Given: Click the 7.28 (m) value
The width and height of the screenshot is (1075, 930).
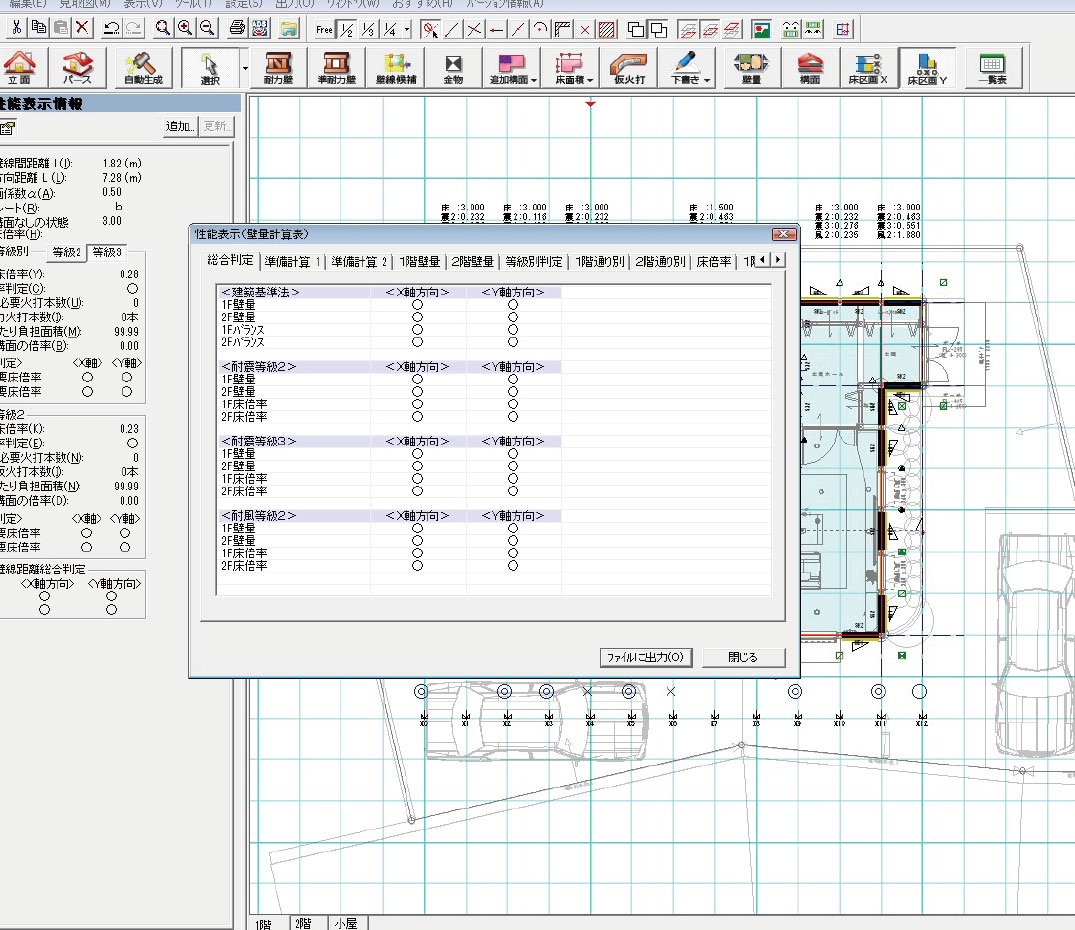Looking at the screenshot, I should 122,178.
